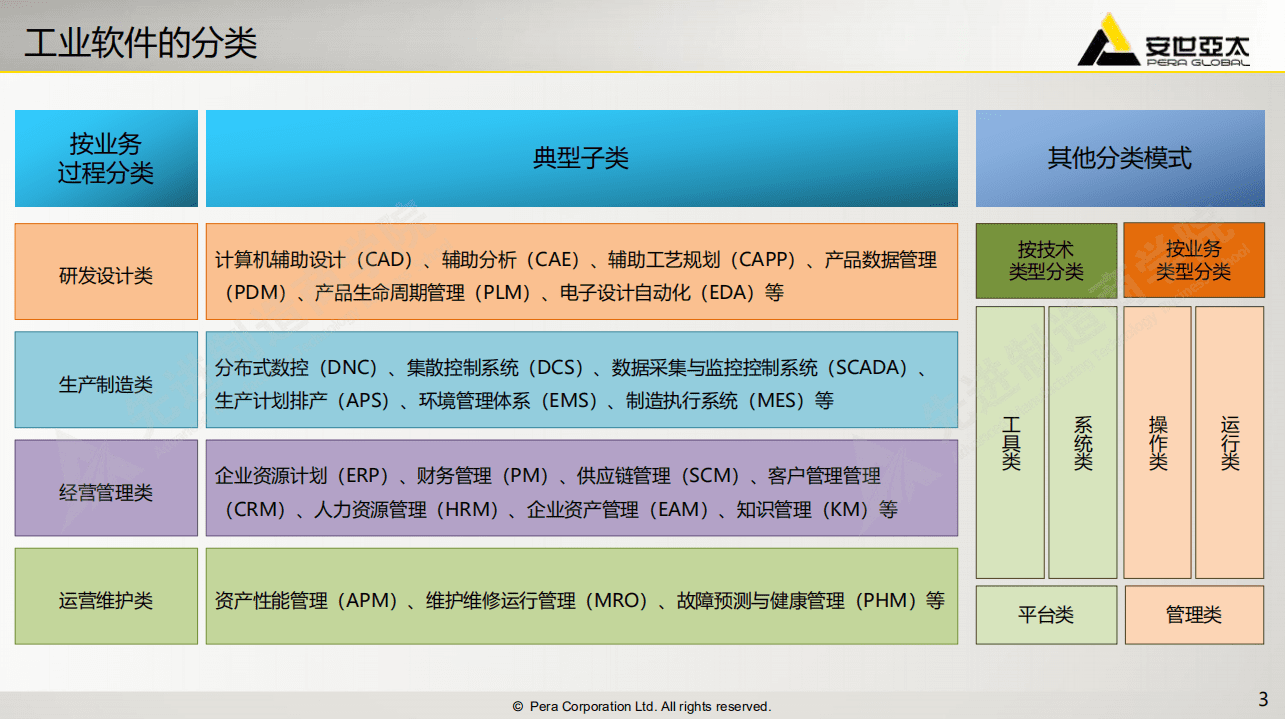This screenshot has width=1285, height=719.
Task: Click the 管理类 box
Action: [x=1195, y=615]
